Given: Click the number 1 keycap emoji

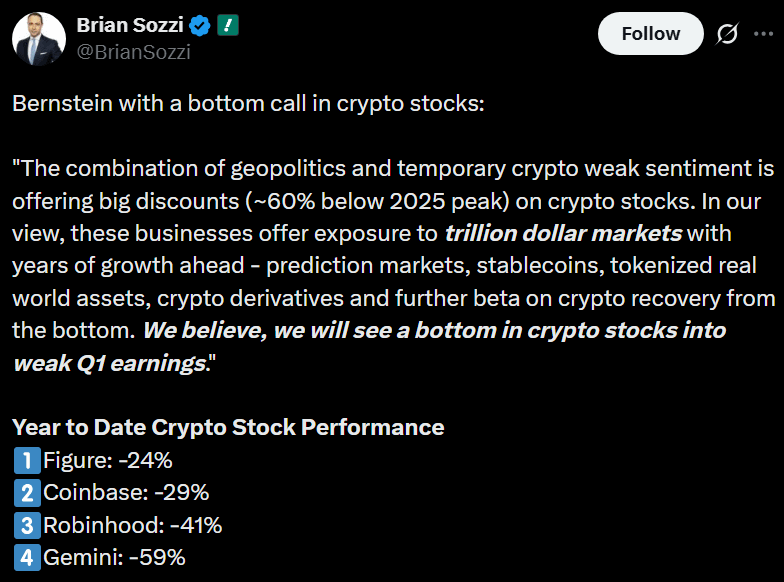Looking at the screenshot, I should coord(26,461).
